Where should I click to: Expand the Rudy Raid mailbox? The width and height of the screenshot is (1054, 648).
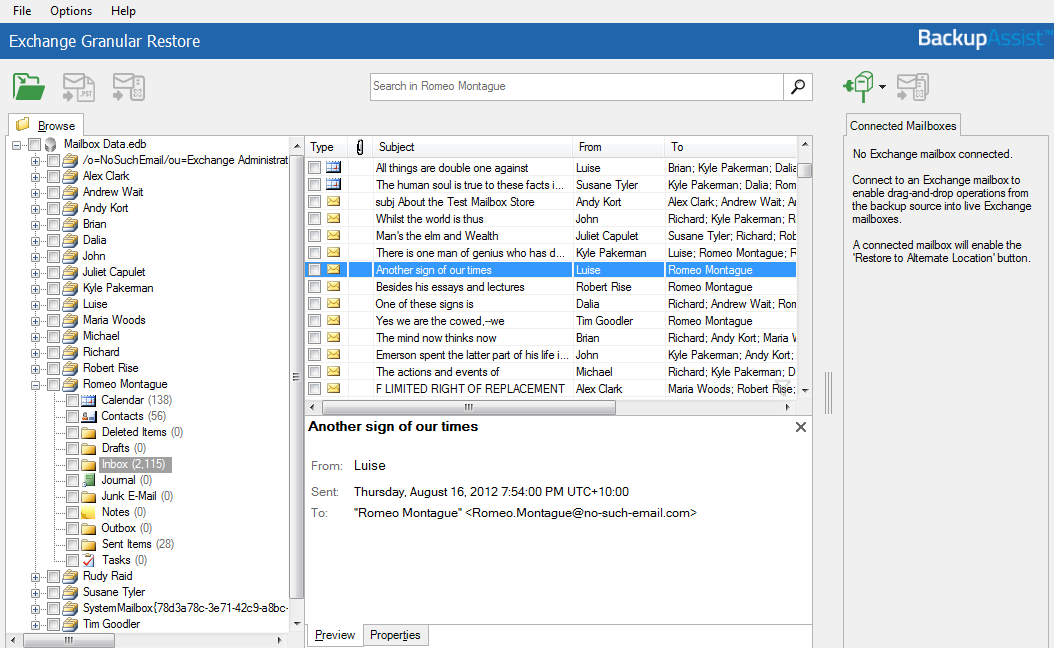coord(35,577)
